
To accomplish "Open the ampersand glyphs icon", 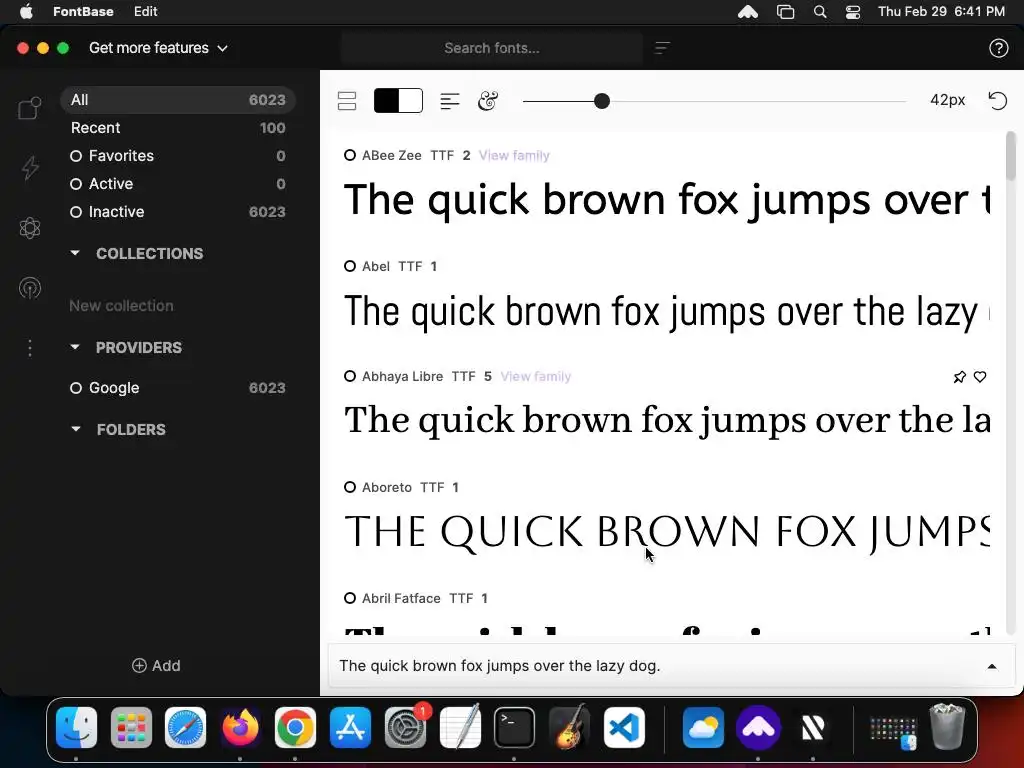I will [488, 101].
